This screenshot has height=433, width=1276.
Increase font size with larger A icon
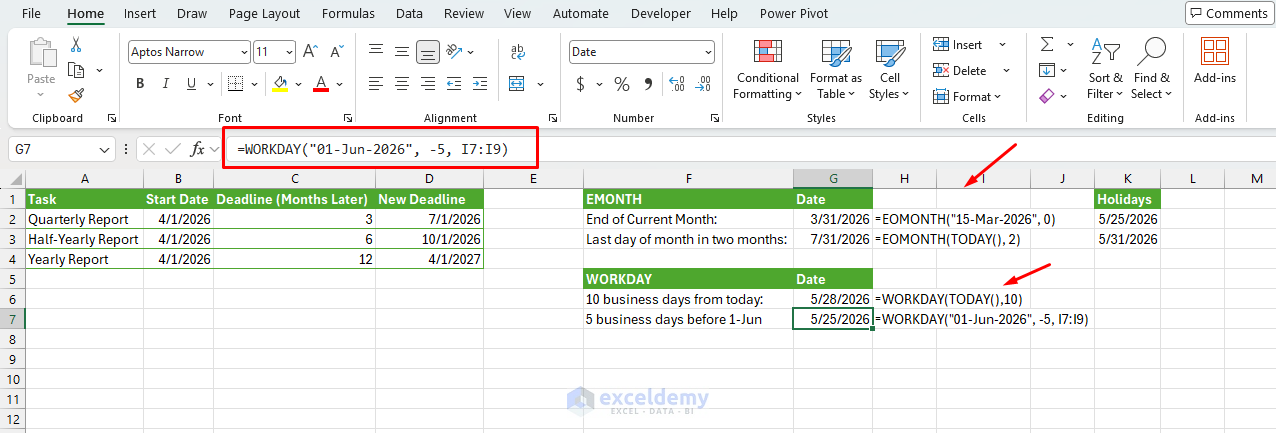pos(311,52)
